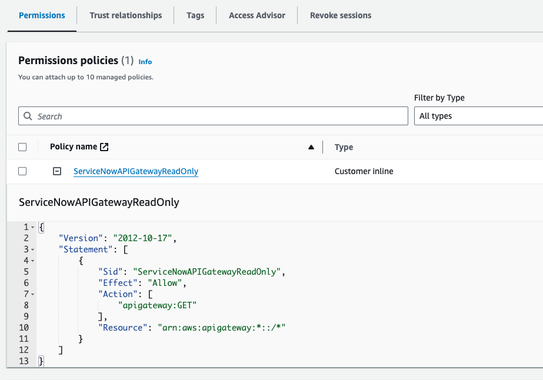The width and height of the screenshot is (543, 380).
Task: Collapse the ServiceNowAPIGatewayReadOnly policy row
Action: click(57, 171)
